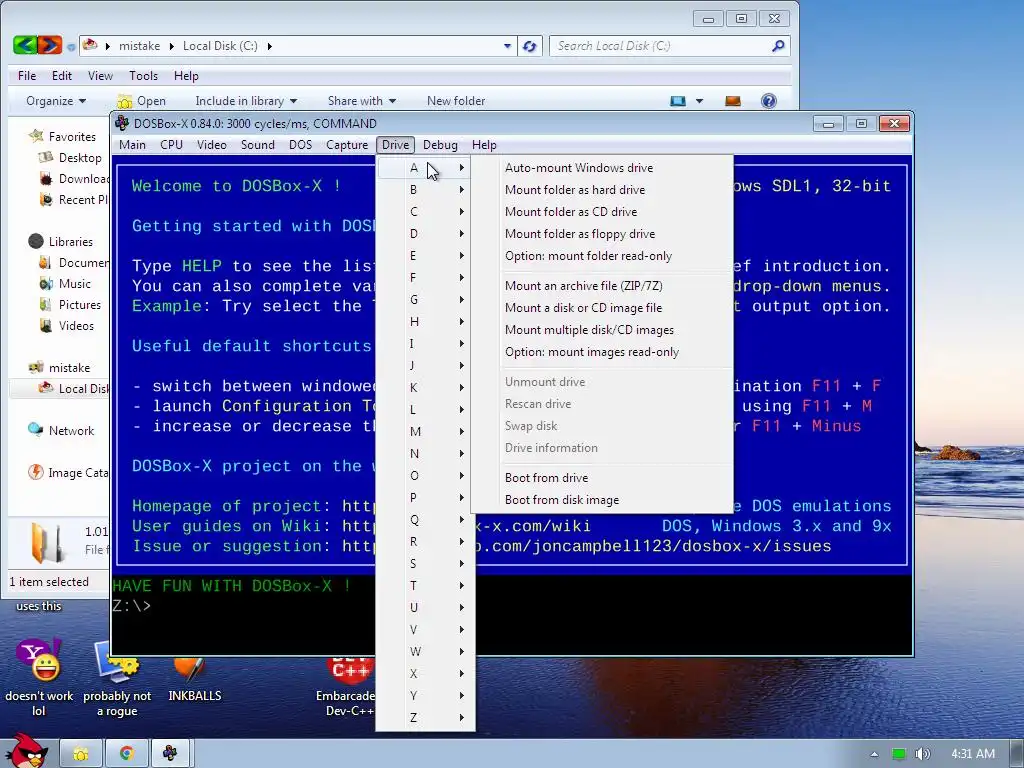Open the Main menu in DOSBox-X
This screenshot has height=768, width=1024.
133,145
